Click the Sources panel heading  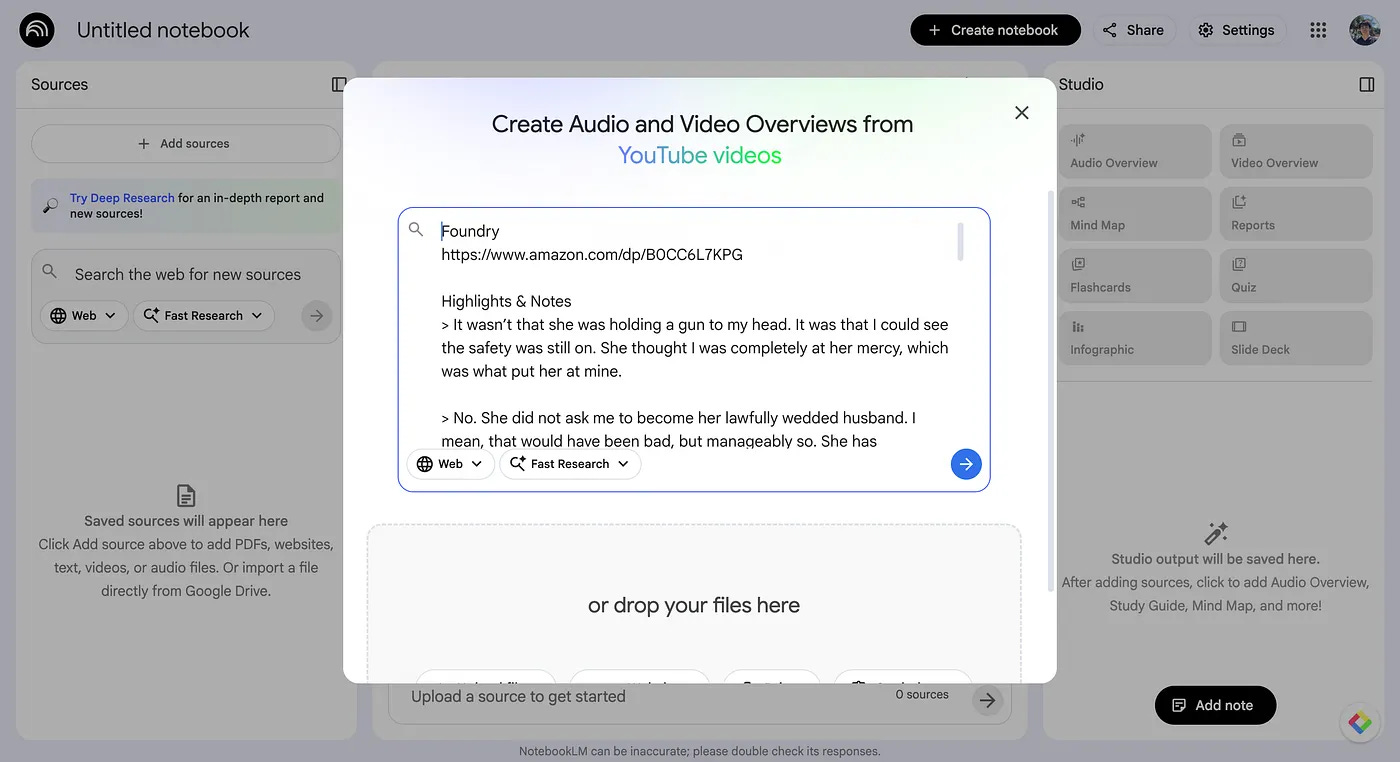pos(59,84)
